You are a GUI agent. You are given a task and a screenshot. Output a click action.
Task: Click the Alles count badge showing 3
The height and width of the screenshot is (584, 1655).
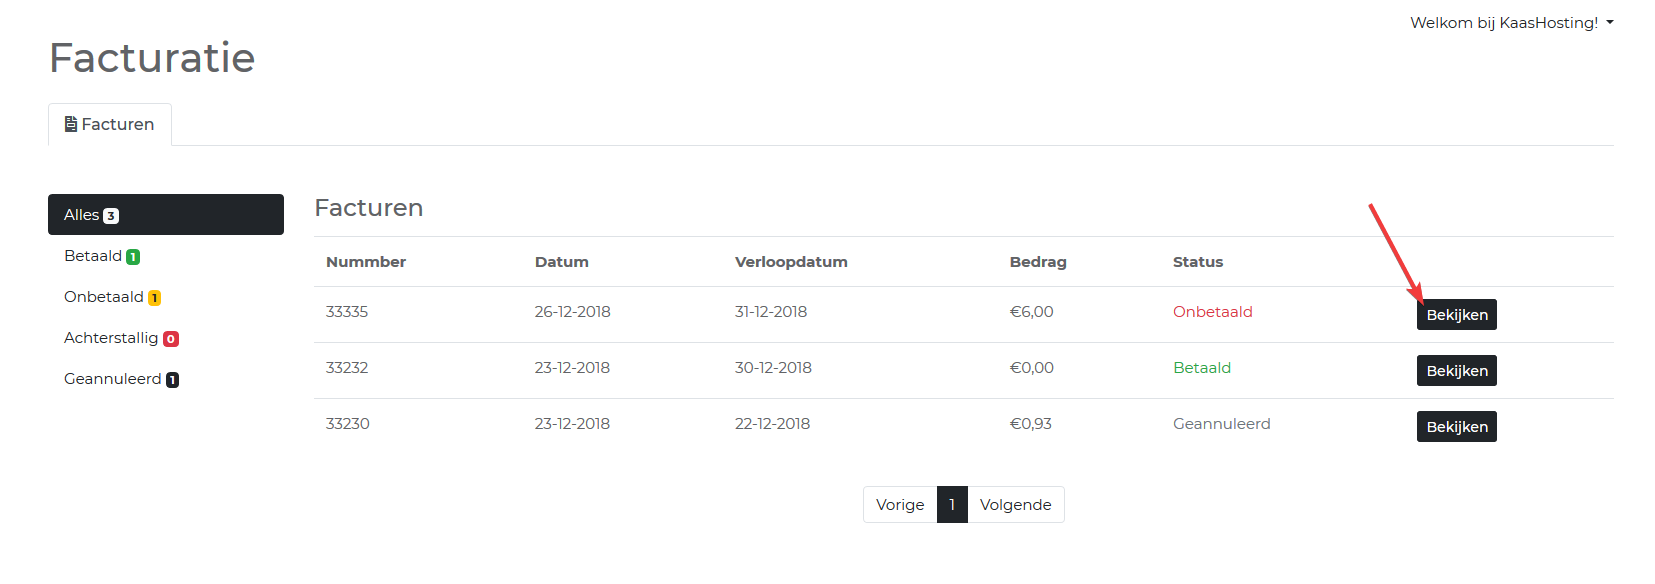(x=111, y=216)
